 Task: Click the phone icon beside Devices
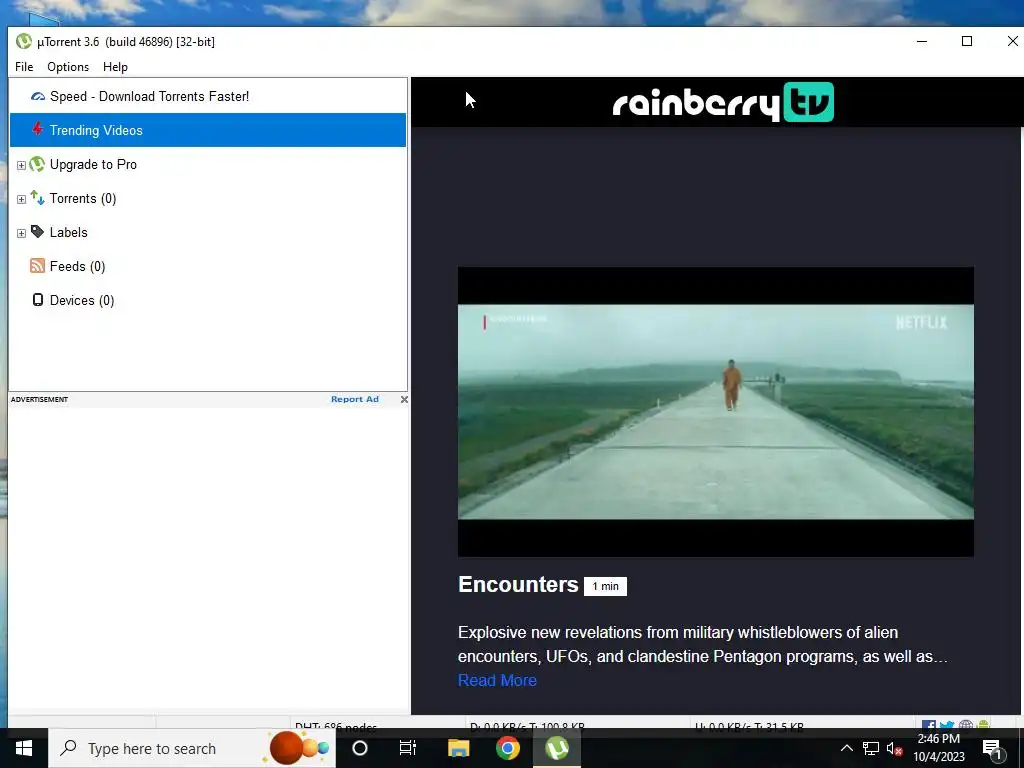38,300
